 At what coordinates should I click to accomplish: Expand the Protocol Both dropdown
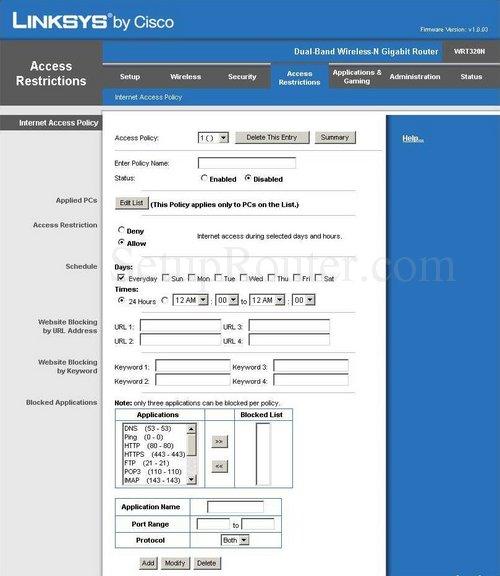(235, 540)
